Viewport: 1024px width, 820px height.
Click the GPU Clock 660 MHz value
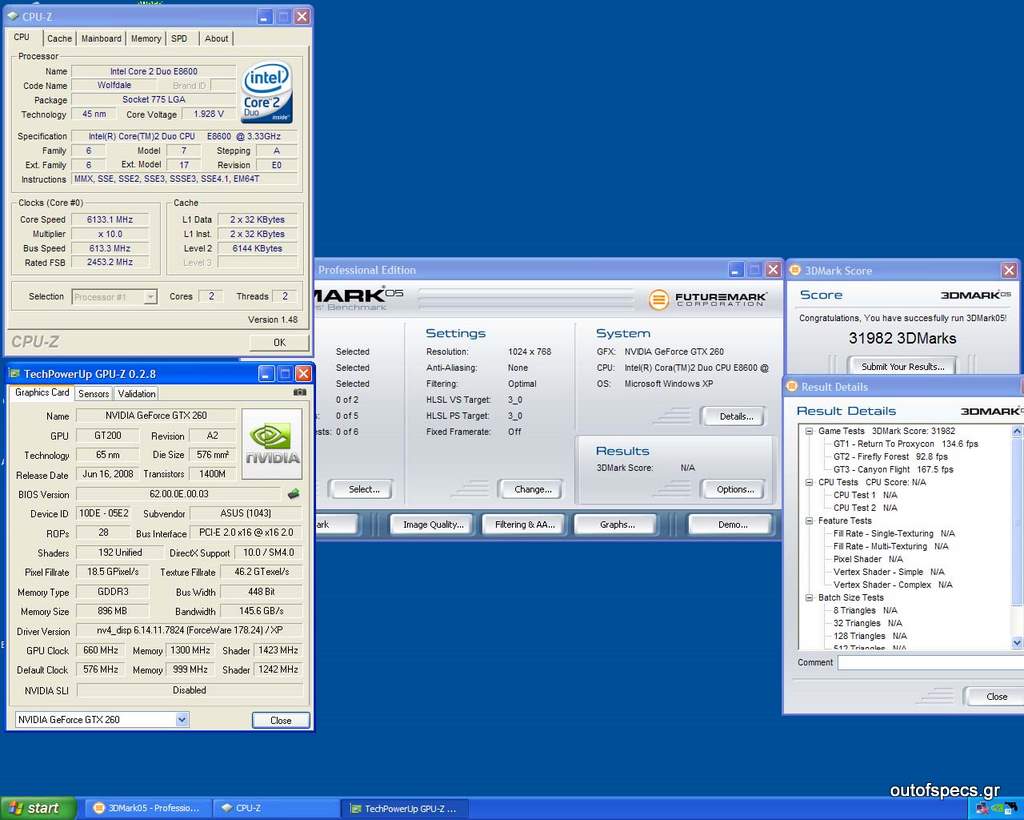[x=101, y=650]
